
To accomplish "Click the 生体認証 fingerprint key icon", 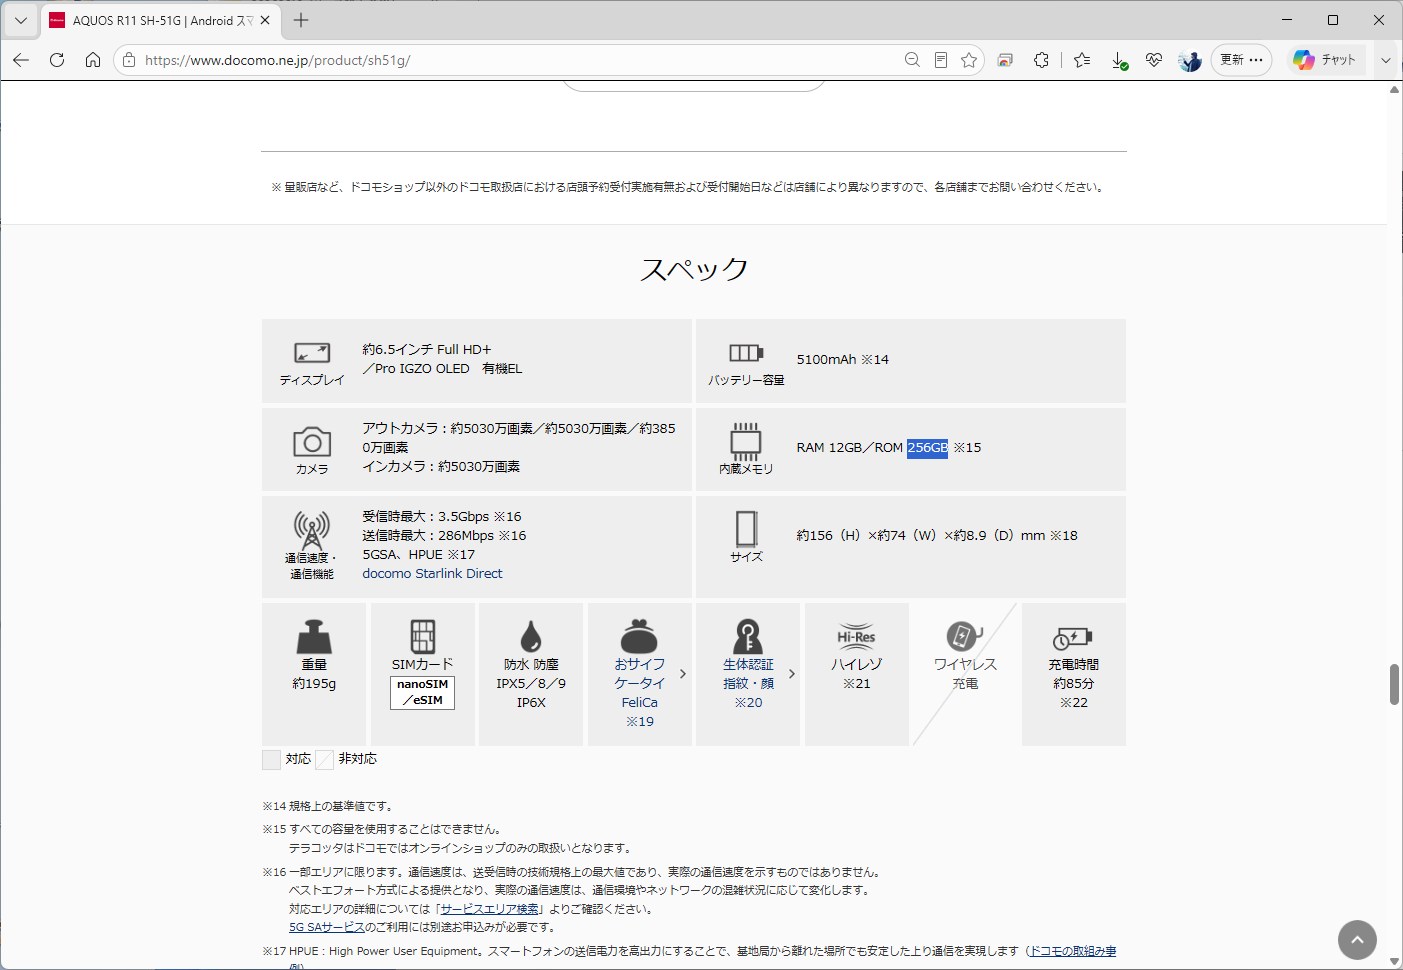I will (x=748, y=636).
